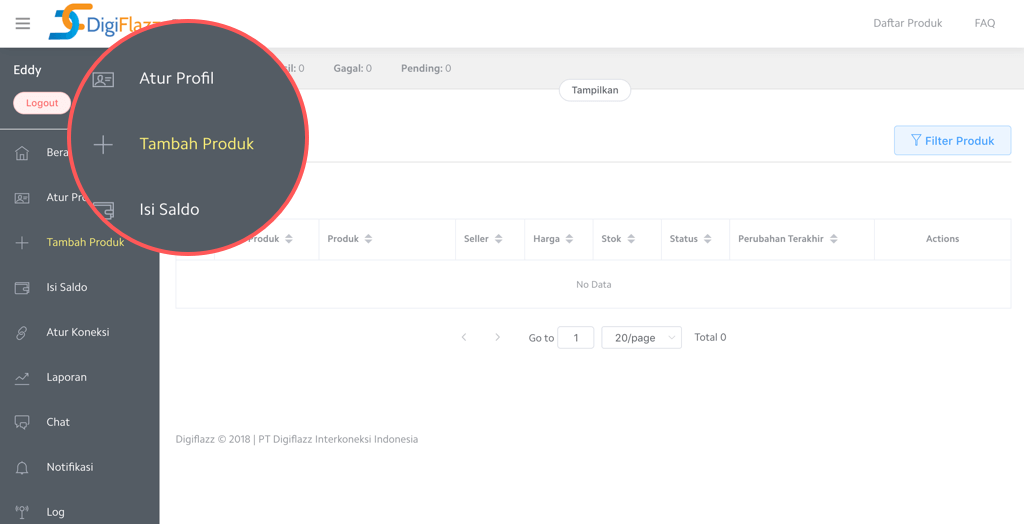Open Daftar Produk in top navigation

(x=907, y=23)
